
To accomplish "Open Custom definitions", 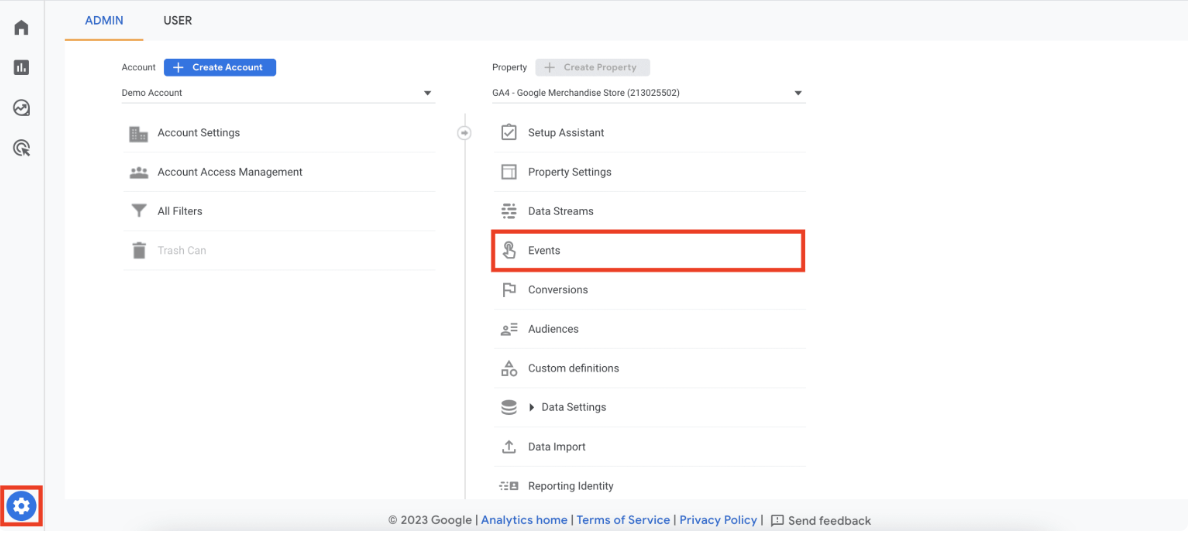I will tap(574, 368).
